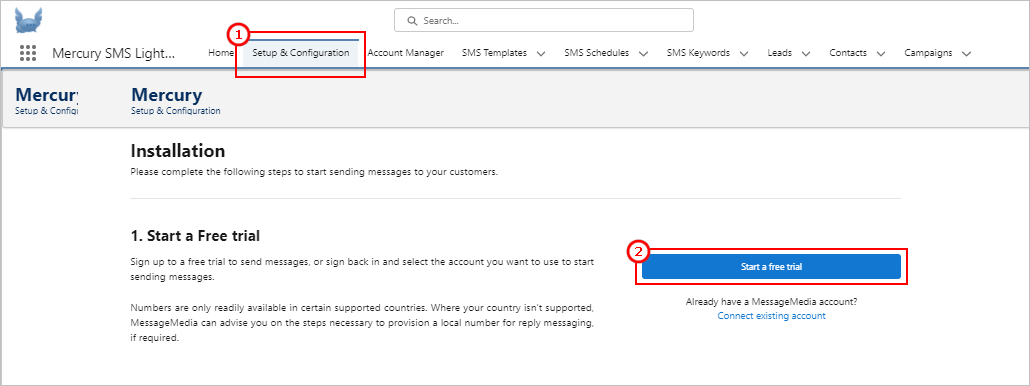Viewport: 1030px width, 386px height.
Task: Click the Mercury winged logo icon
Action: coord(28,20)
